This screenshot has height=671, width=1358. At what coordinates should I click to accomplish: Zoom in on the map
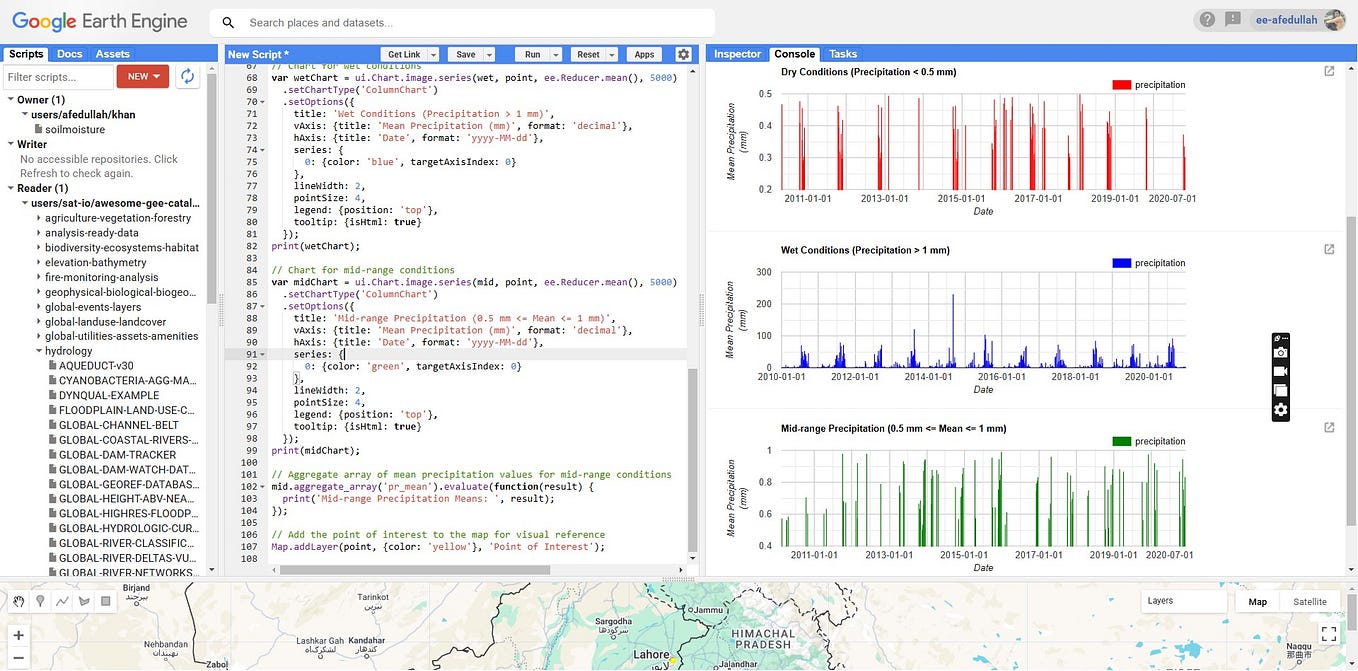pyautogui.click(x=19, y=635)
